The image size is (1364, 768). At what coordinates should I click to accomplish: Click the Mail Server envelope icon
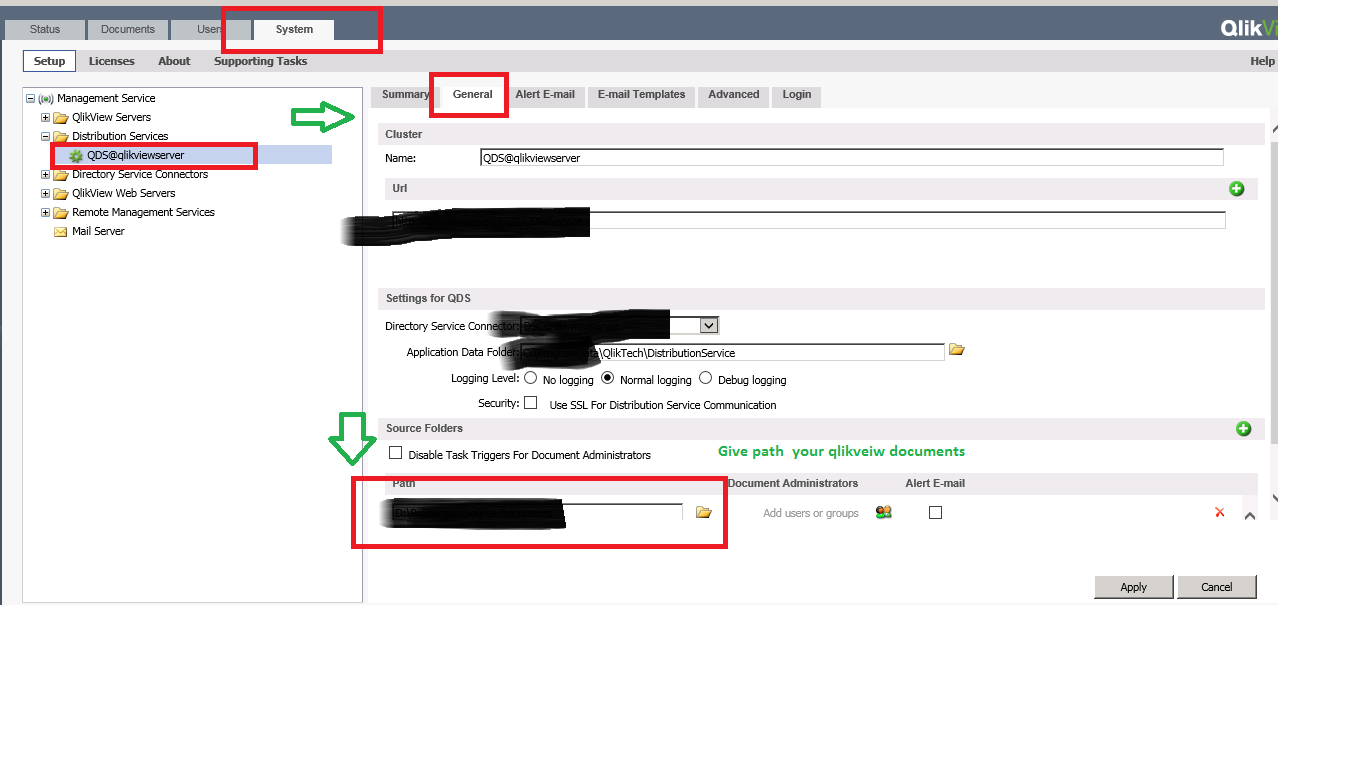61,231
